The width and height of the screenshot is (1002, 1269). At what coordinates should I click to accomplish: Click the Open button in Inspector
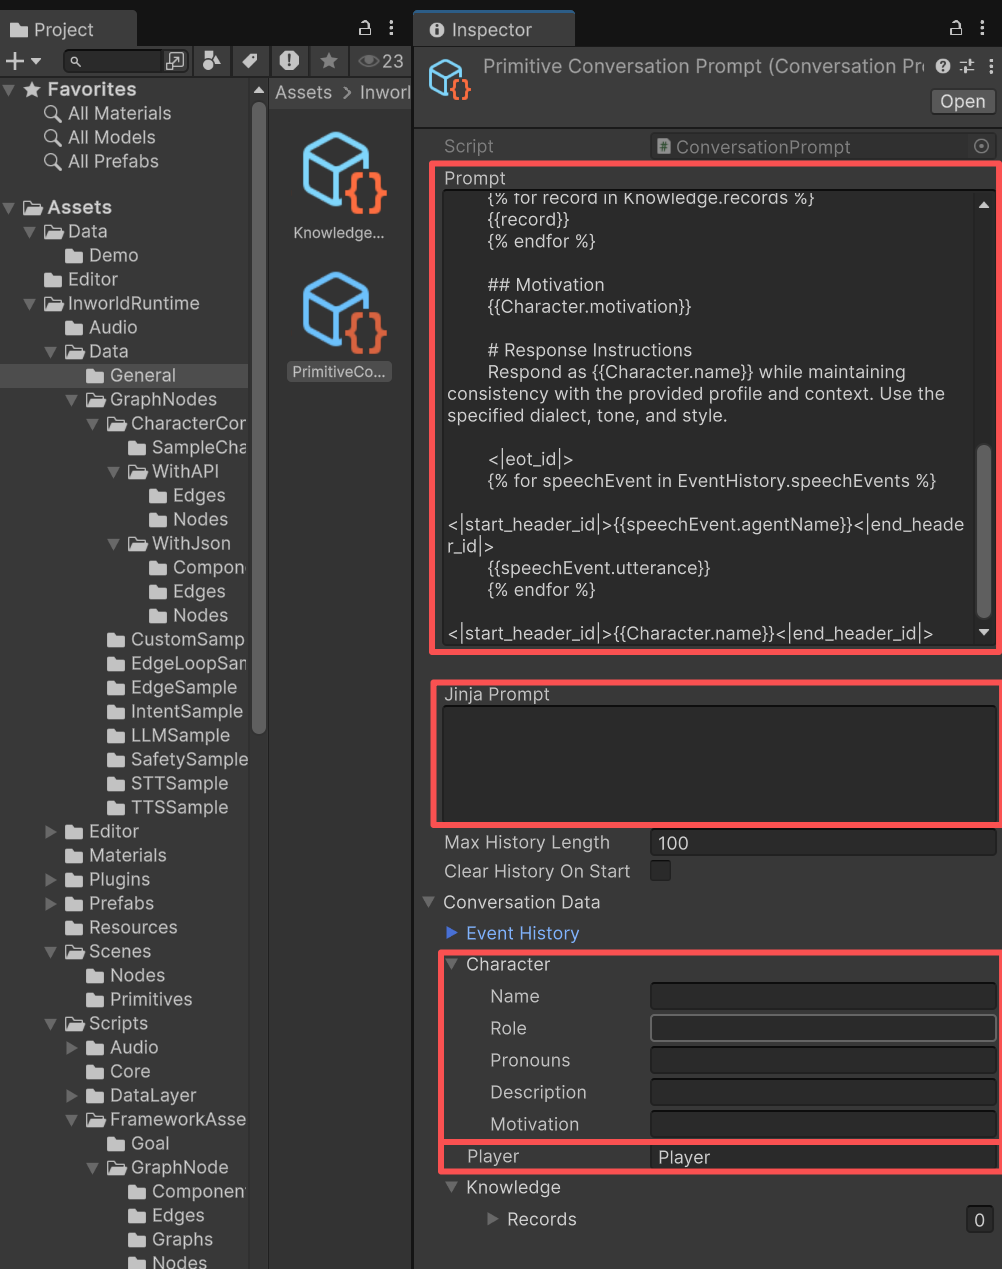tap(962, 101)
